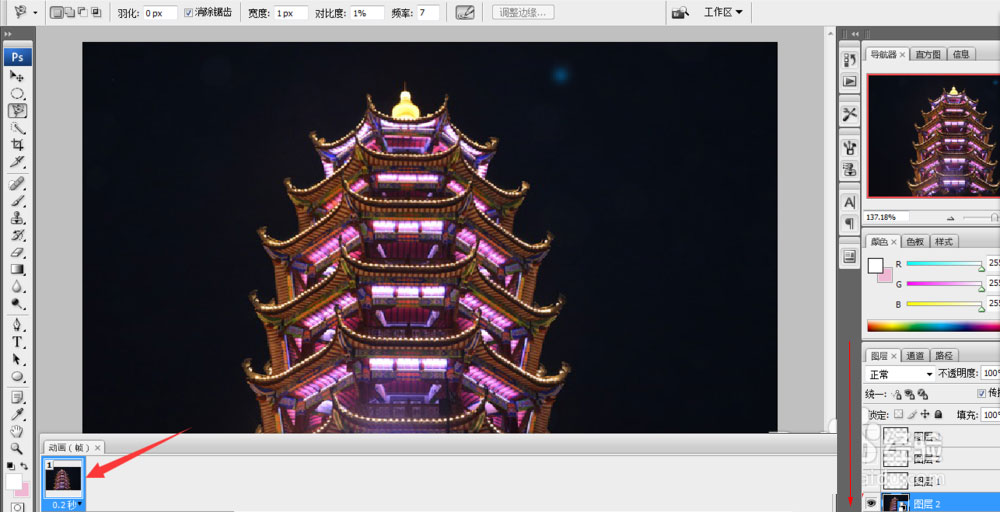Choose Subtract from selection mode
Image resolution: width=1000 pixels, height=512 pixels.
83,12
